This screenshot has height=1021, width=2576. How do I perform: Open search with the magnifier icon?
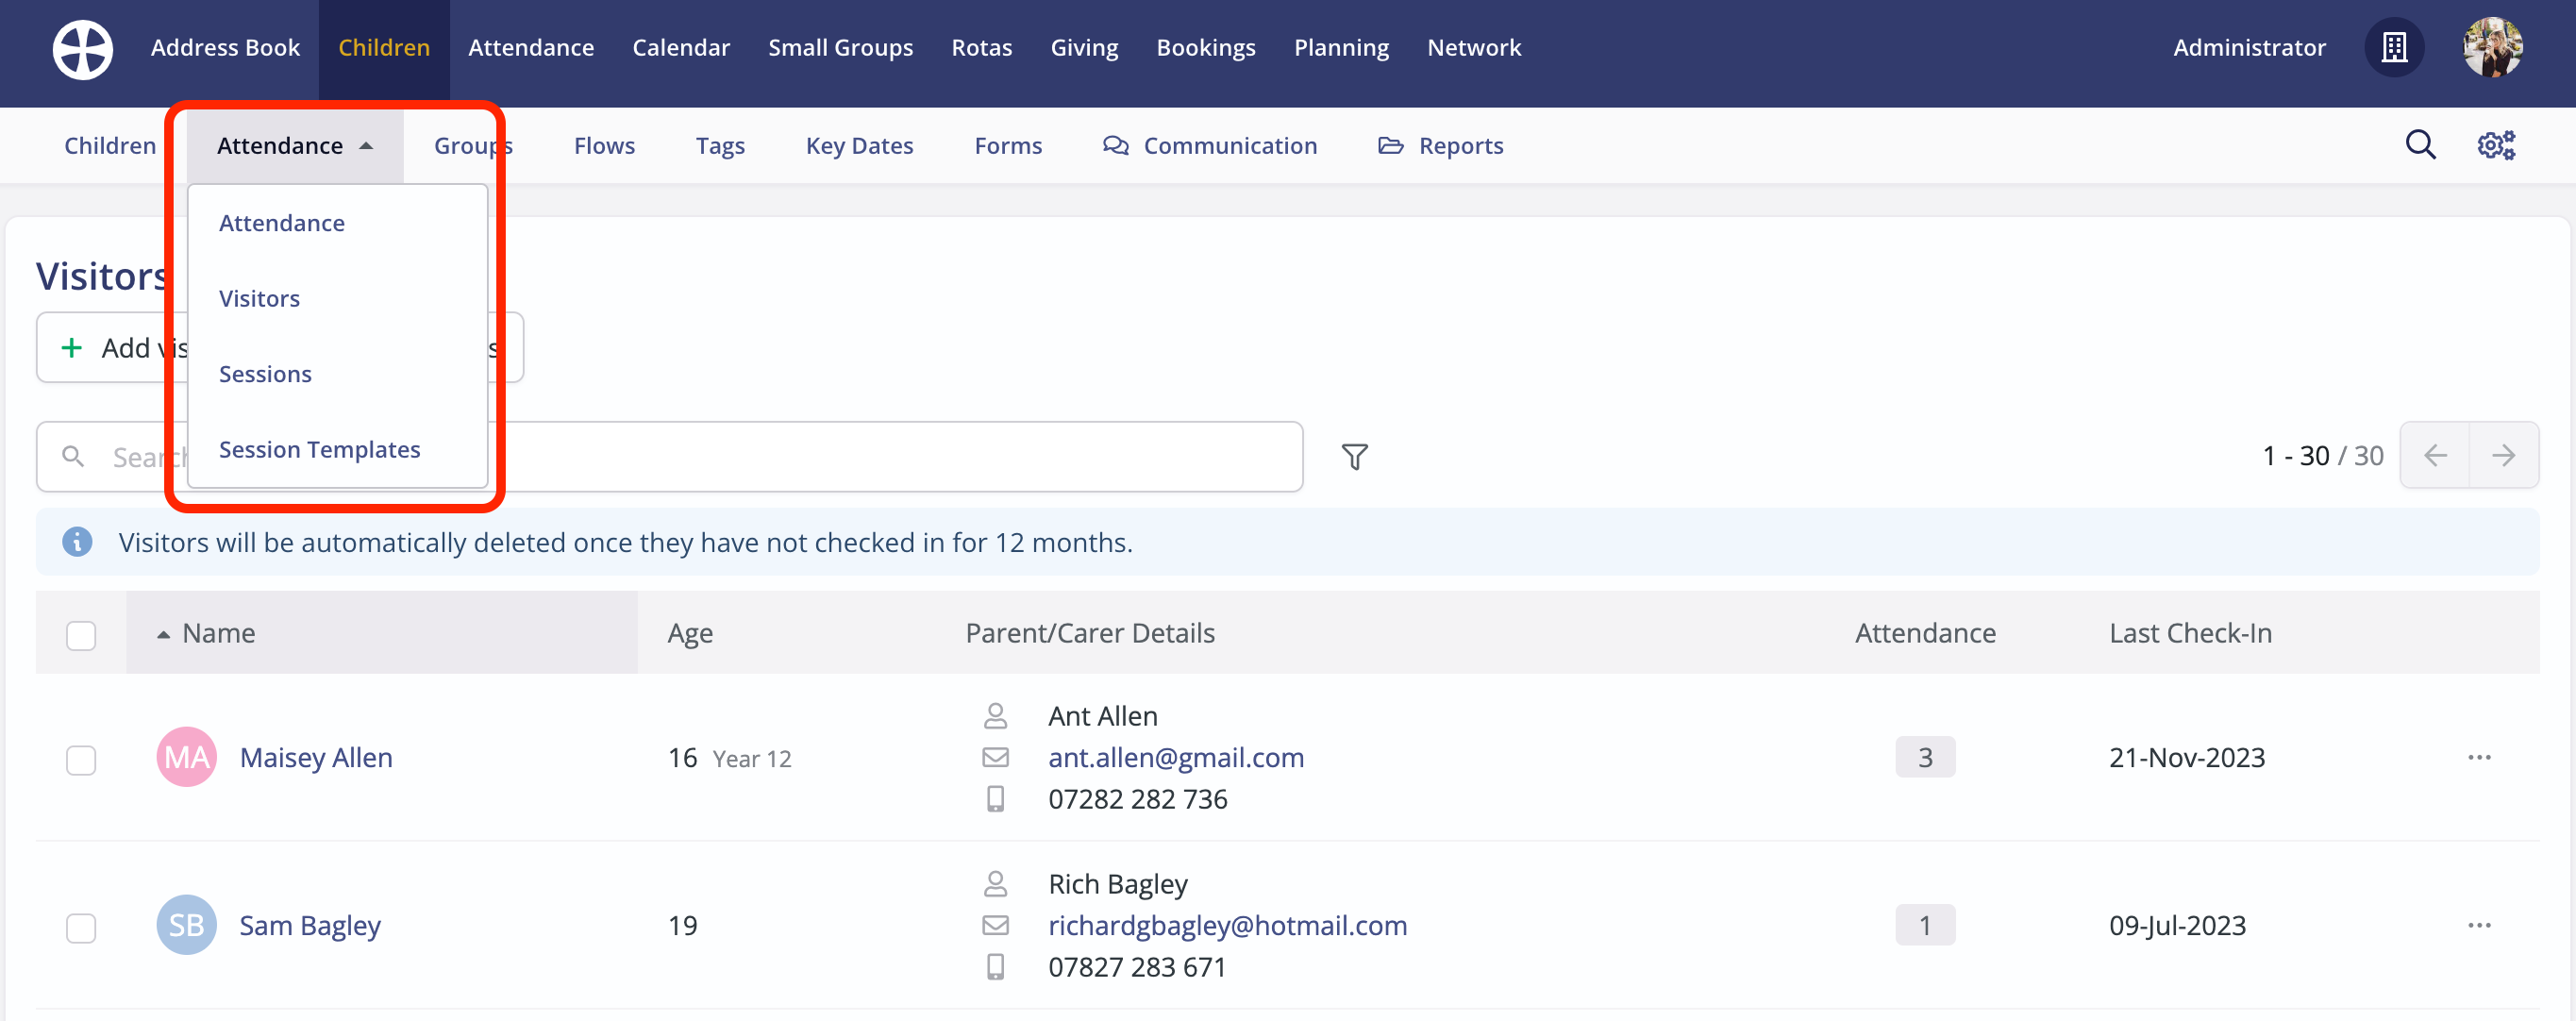click(x=2420, y=145)
